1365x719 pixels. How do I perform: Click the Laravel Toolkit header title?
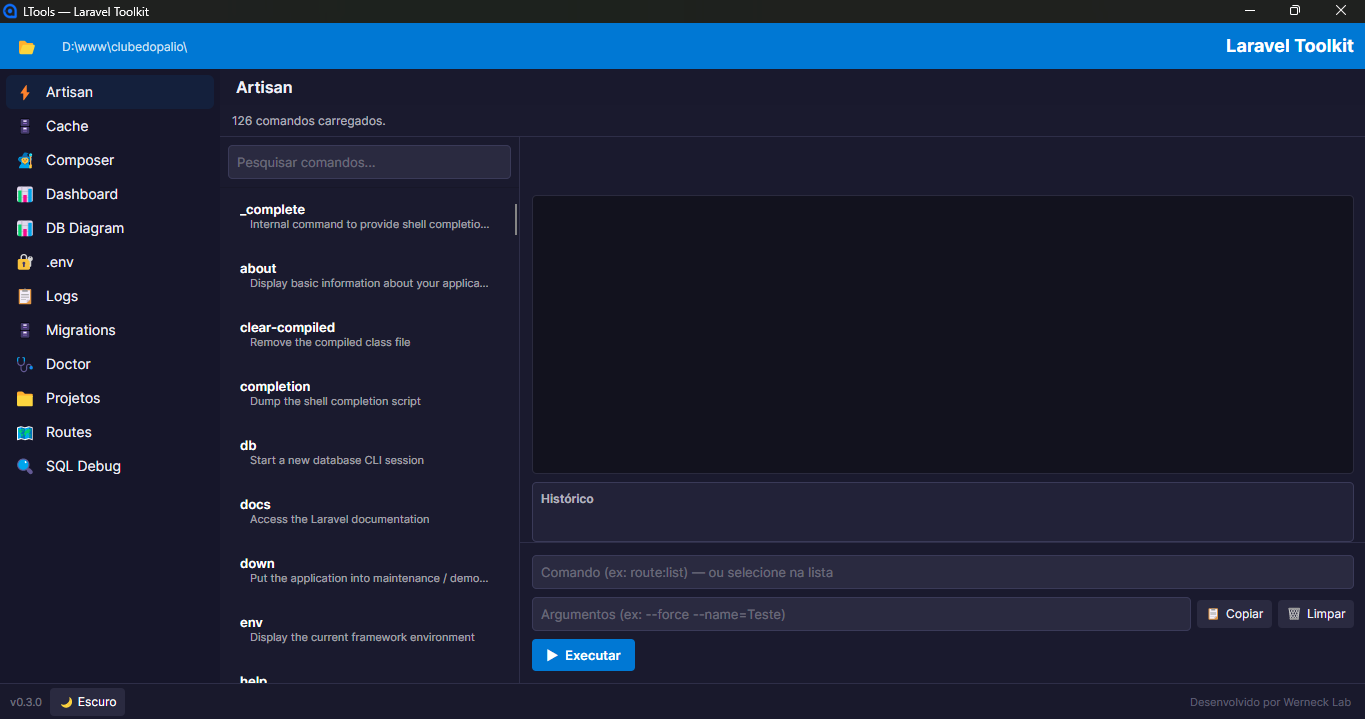pyautogui.click(x=1290, y=46)
